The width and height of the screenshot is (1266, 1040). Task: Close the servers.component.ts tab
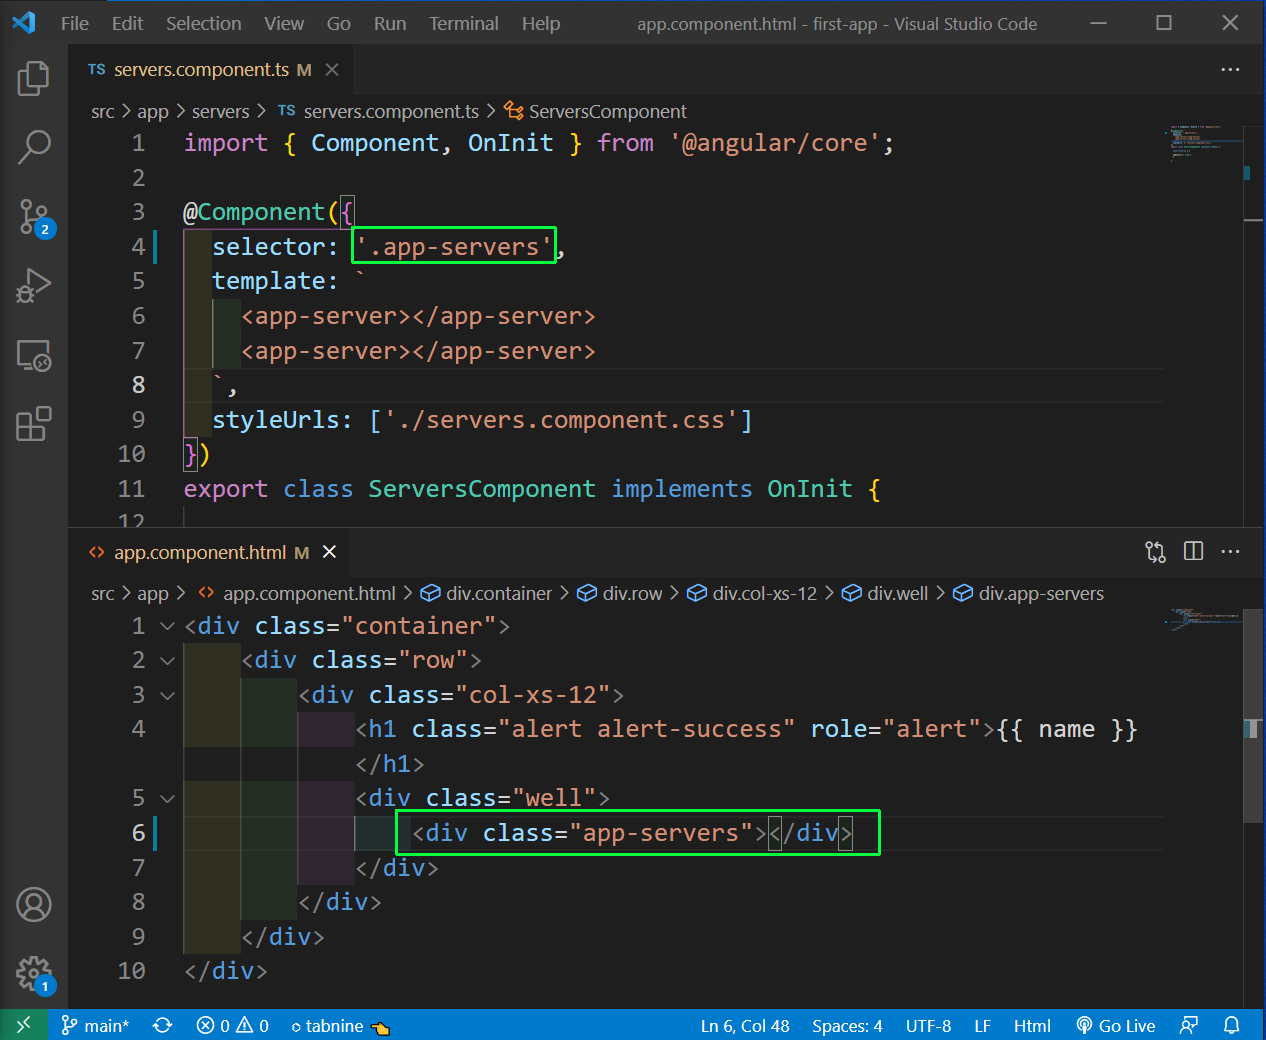coord(332,70)
